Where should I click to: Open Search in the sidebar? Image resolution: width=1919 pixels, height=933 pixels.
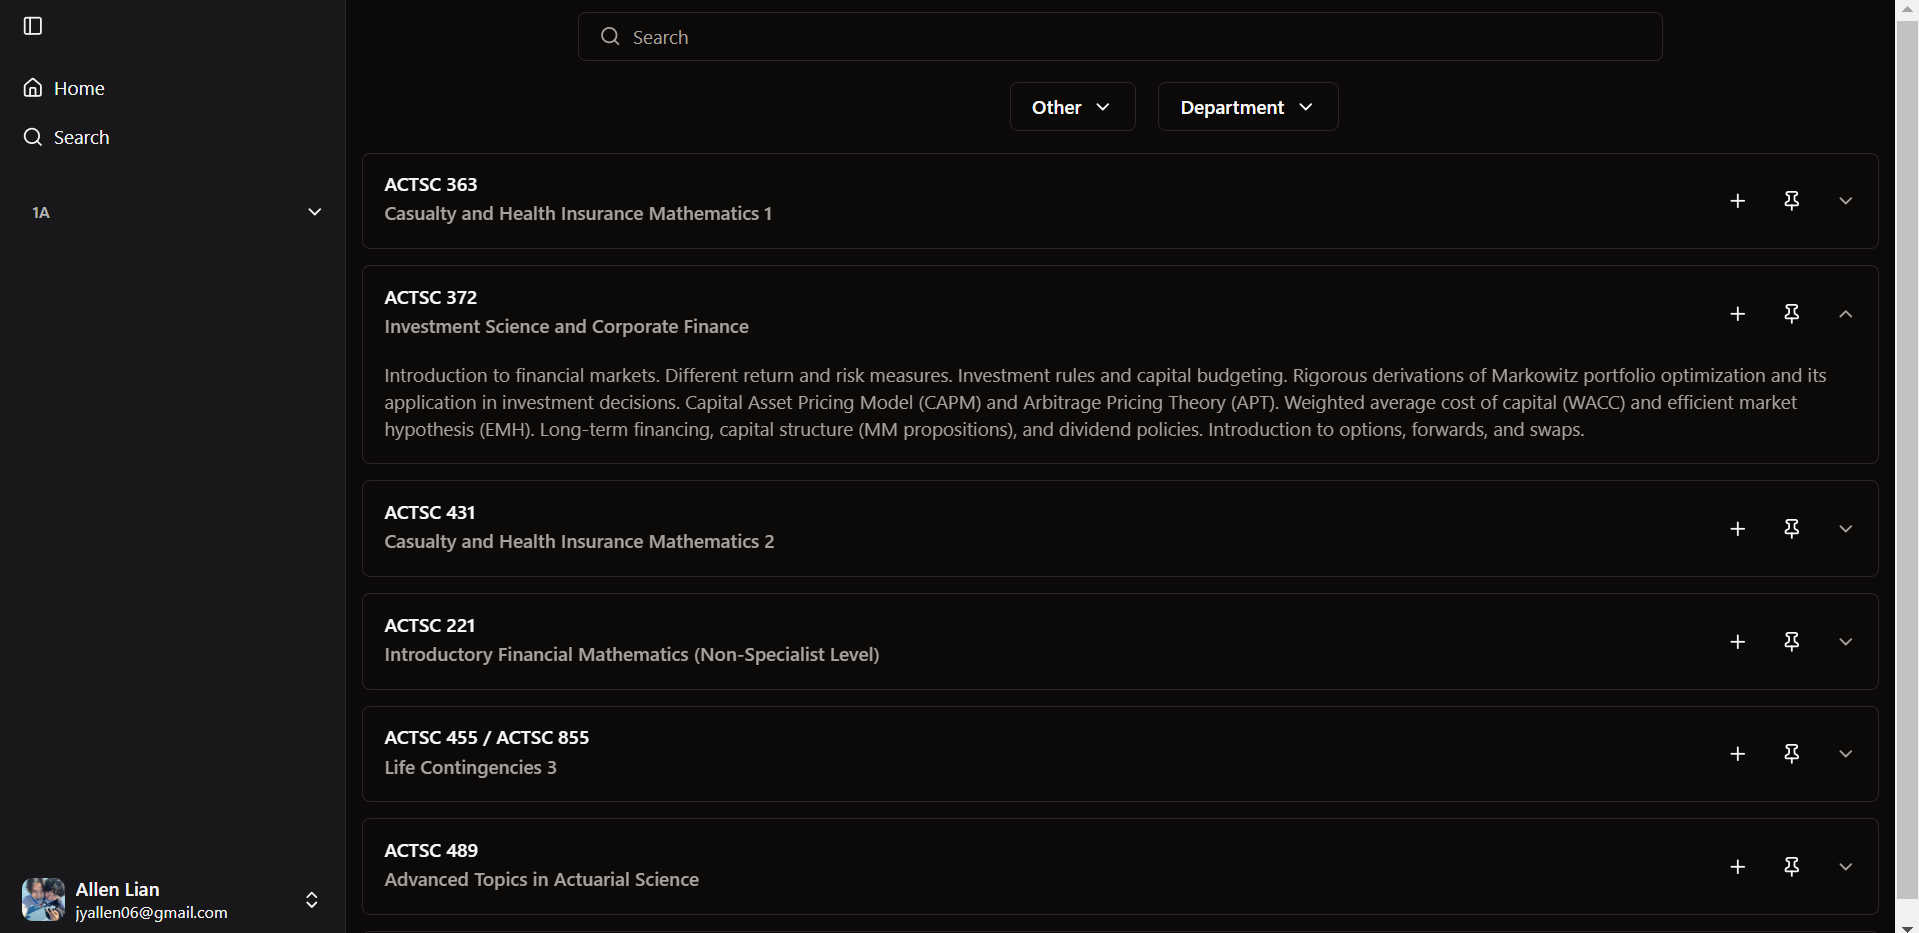tap(172, 137)
